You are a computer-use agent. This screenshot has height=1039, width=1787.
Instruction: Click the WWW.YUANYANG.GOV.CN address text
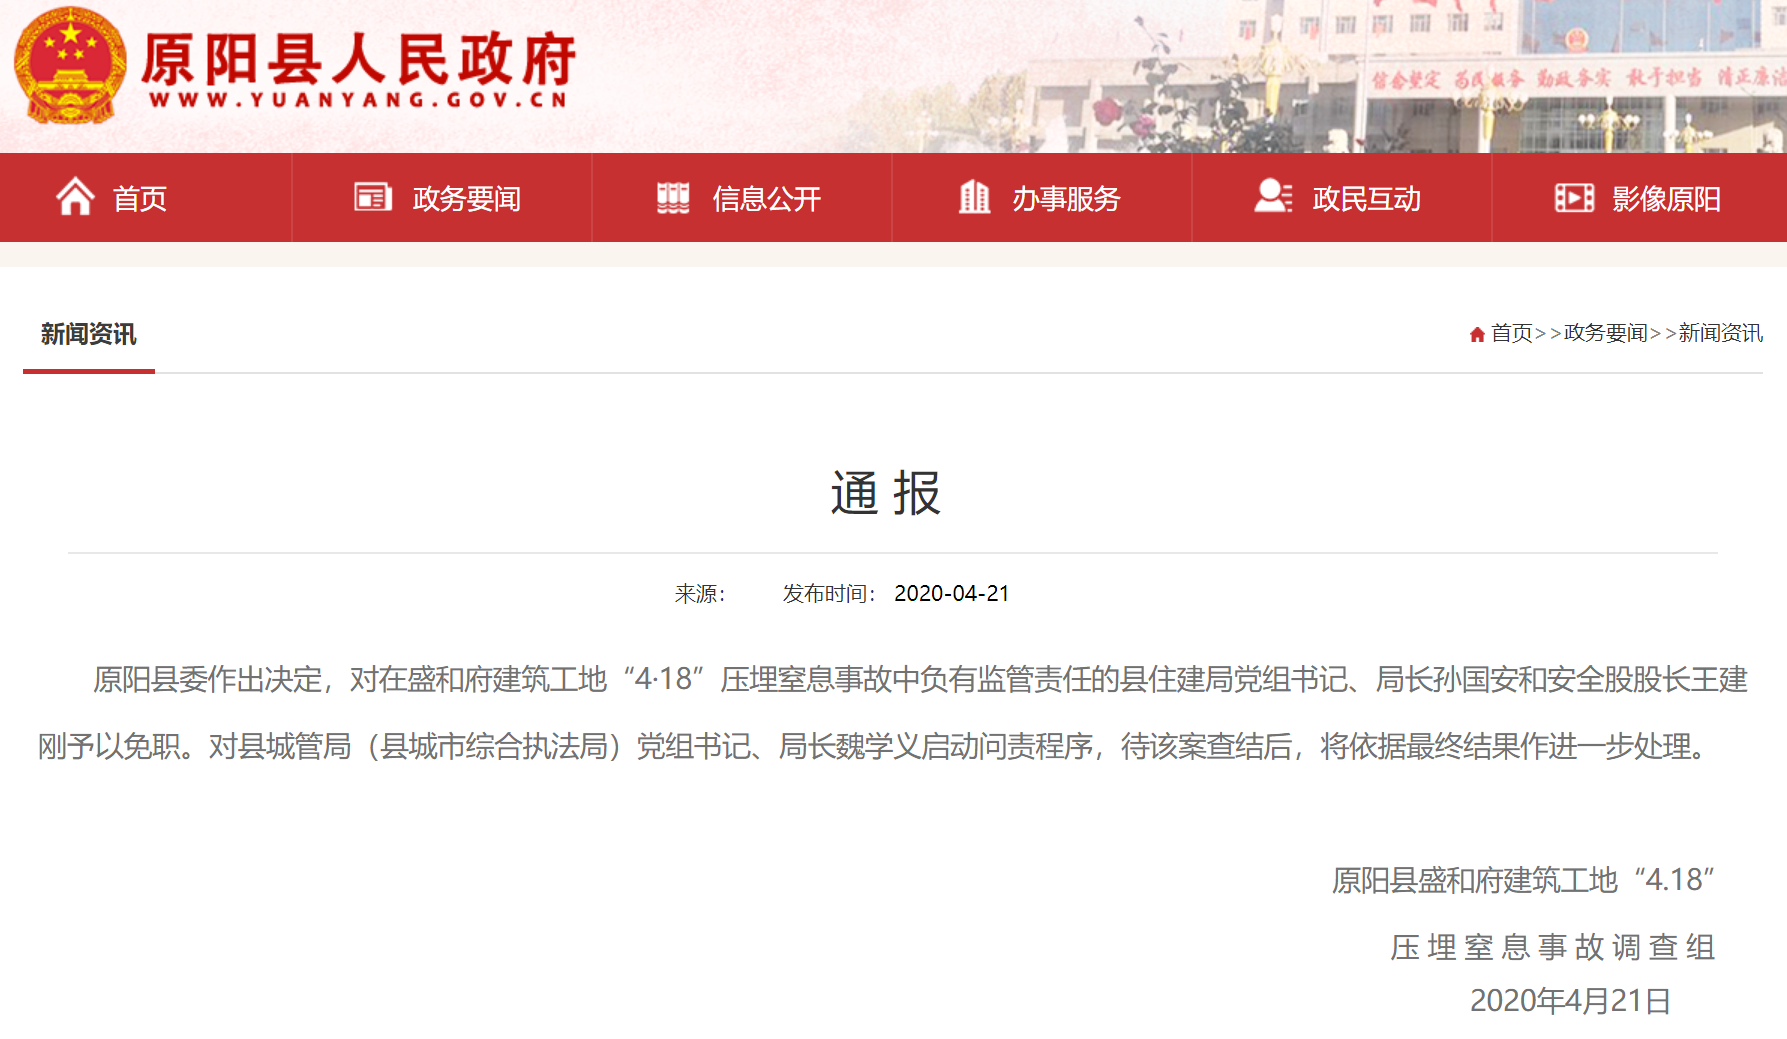(x=358, y=100)
